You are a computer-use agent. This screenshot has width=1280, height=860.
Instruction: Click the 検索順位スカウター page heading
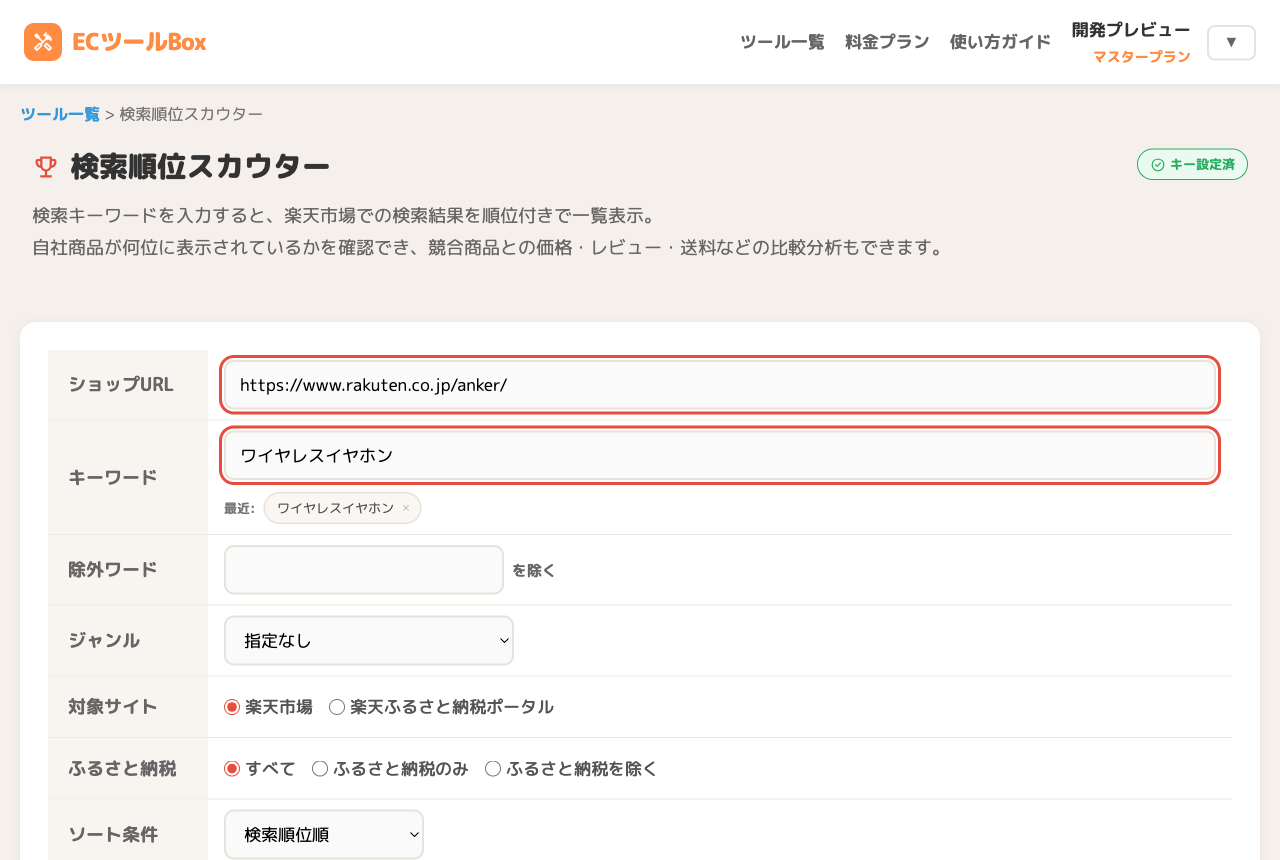[200, 167]
